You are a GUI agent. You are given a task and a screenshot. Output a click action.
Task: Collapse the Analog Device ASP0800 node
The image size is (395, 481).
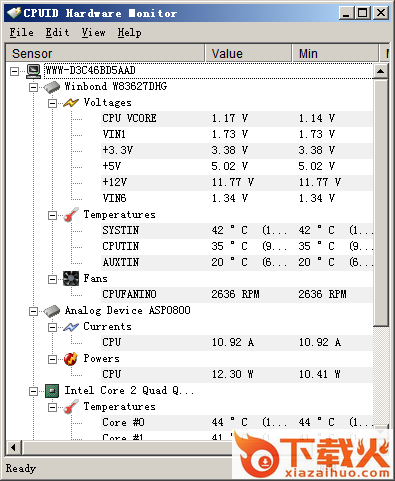coord(33,311)
